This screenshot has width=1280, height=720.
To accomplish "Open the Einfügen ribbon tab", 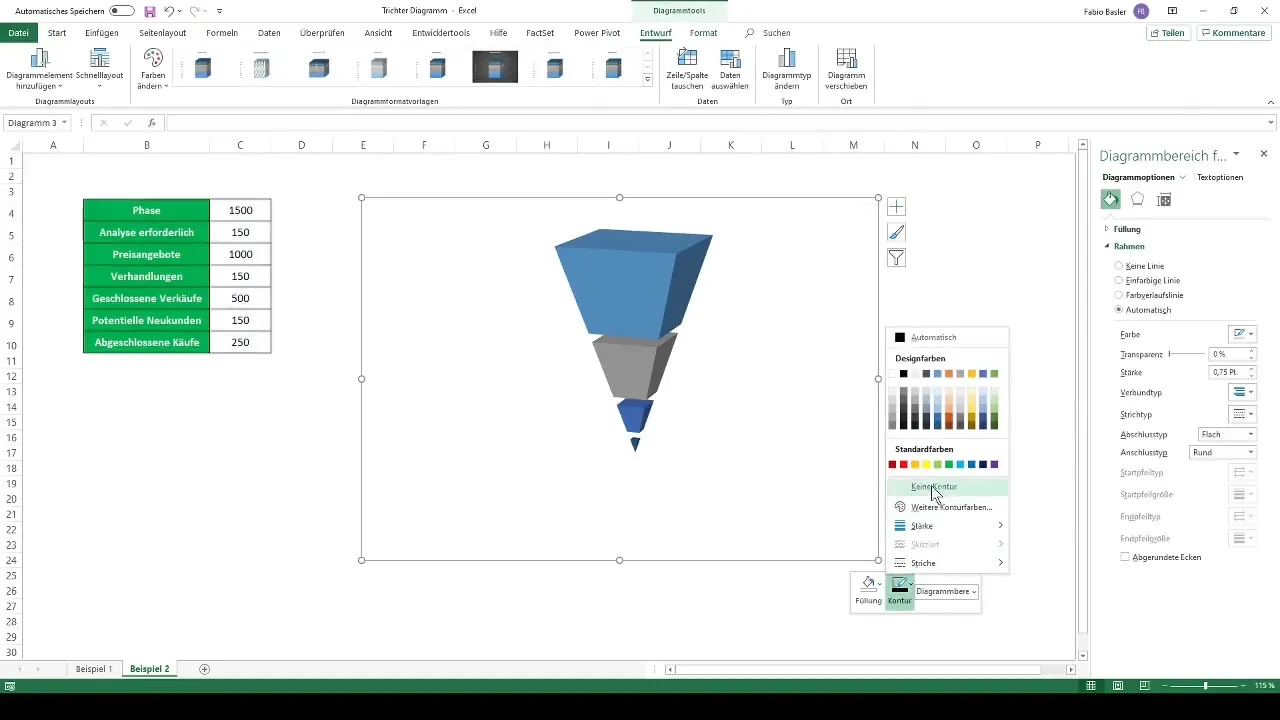I will (x=102, y=33).
